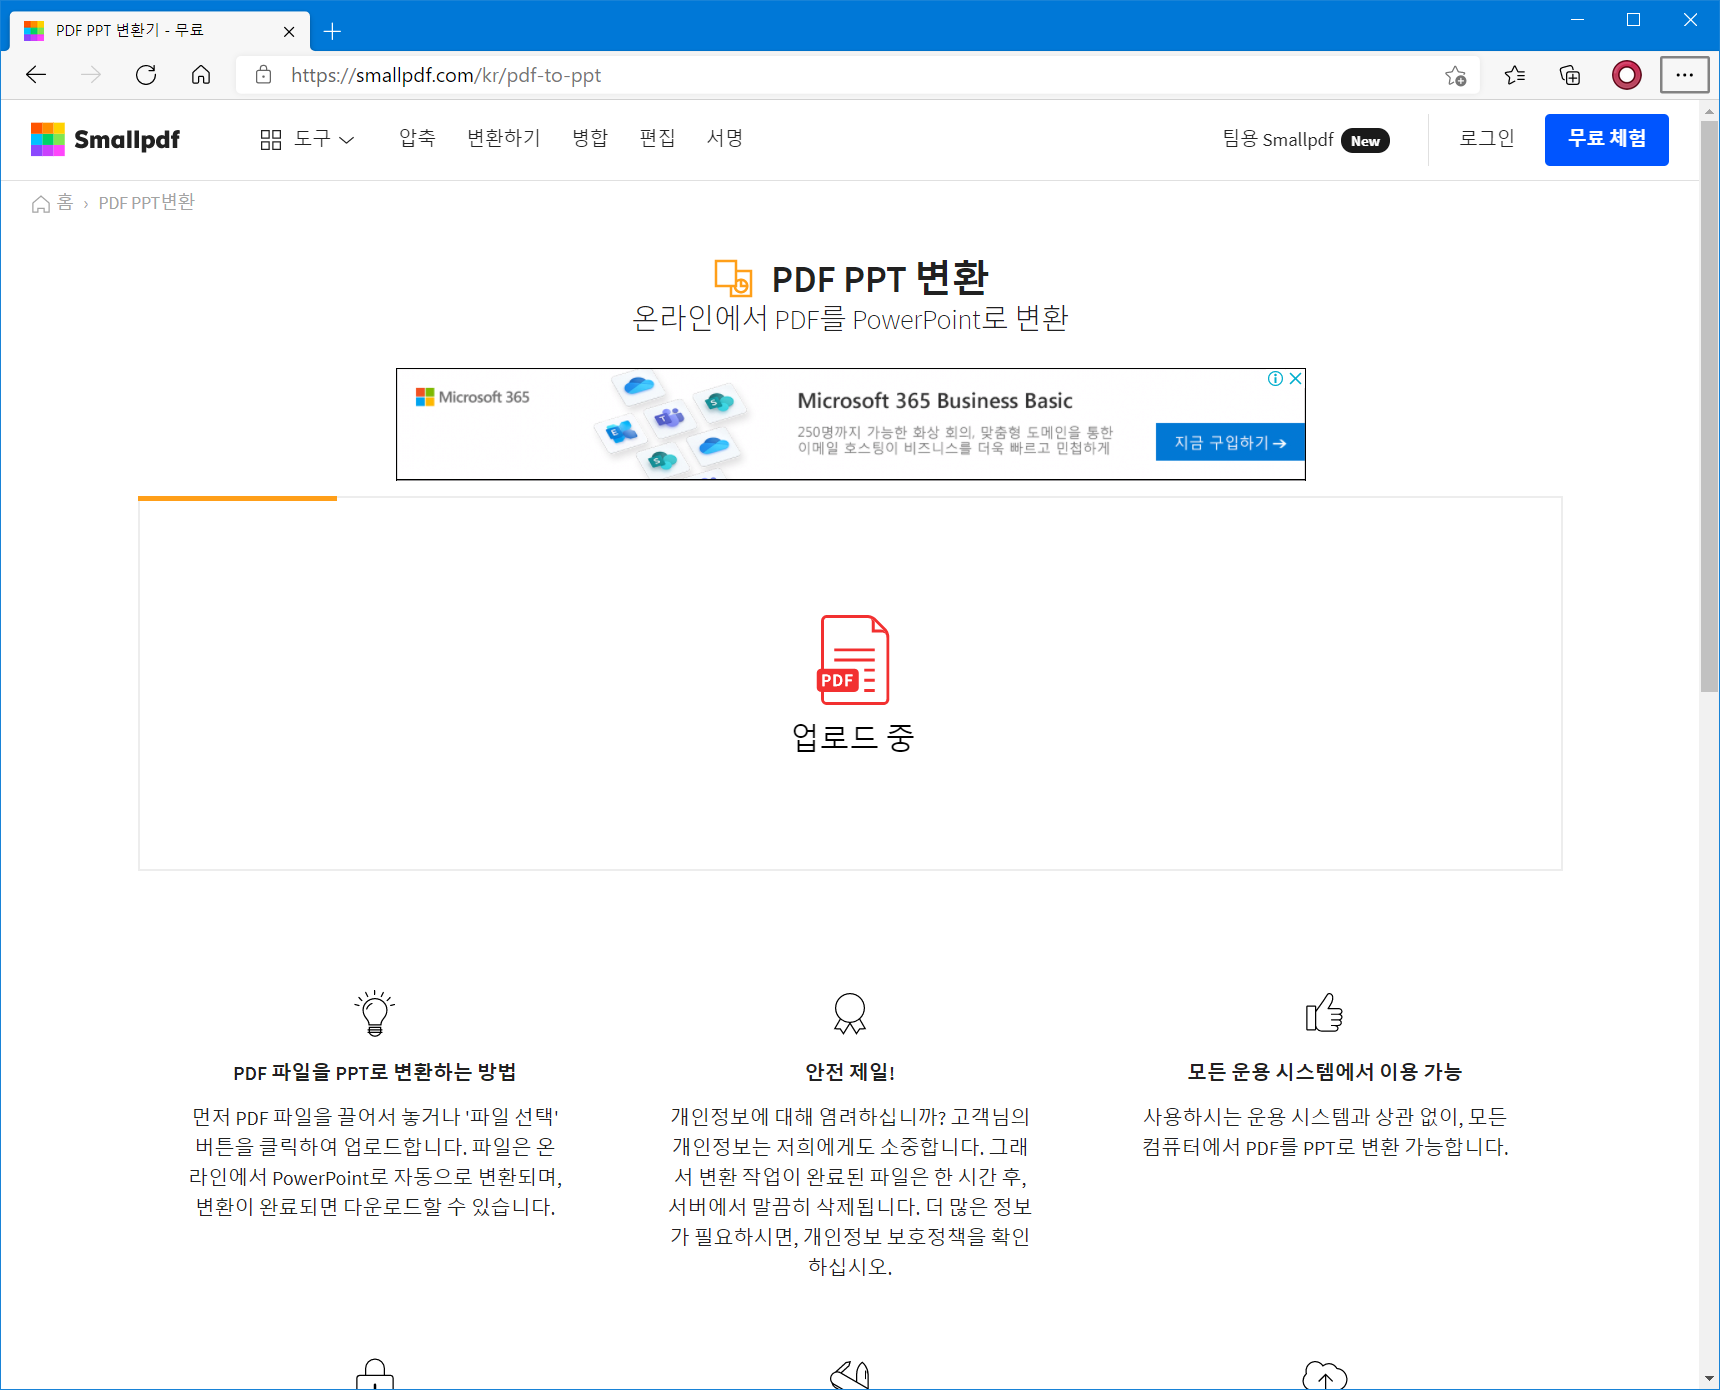Screen dimensions: 1720x1390
Task: Reload the page with the refresh icon
Action: coord(146,75)
